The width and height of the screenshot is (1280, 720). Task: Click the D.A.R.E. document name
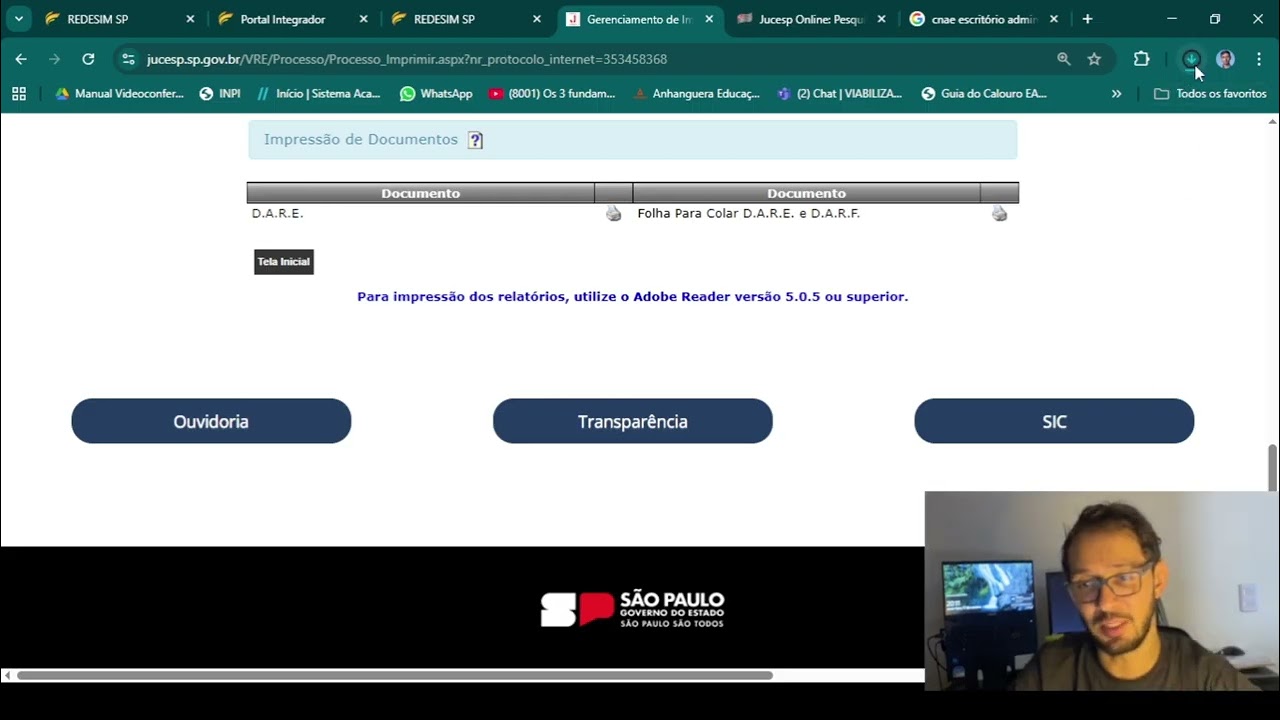click(x=277, y=214)
